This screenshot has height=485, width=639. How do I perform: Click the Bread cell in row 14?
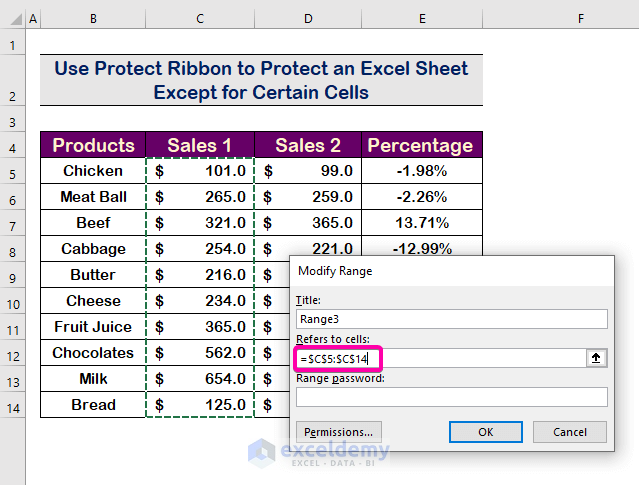(x=93, y=405)
